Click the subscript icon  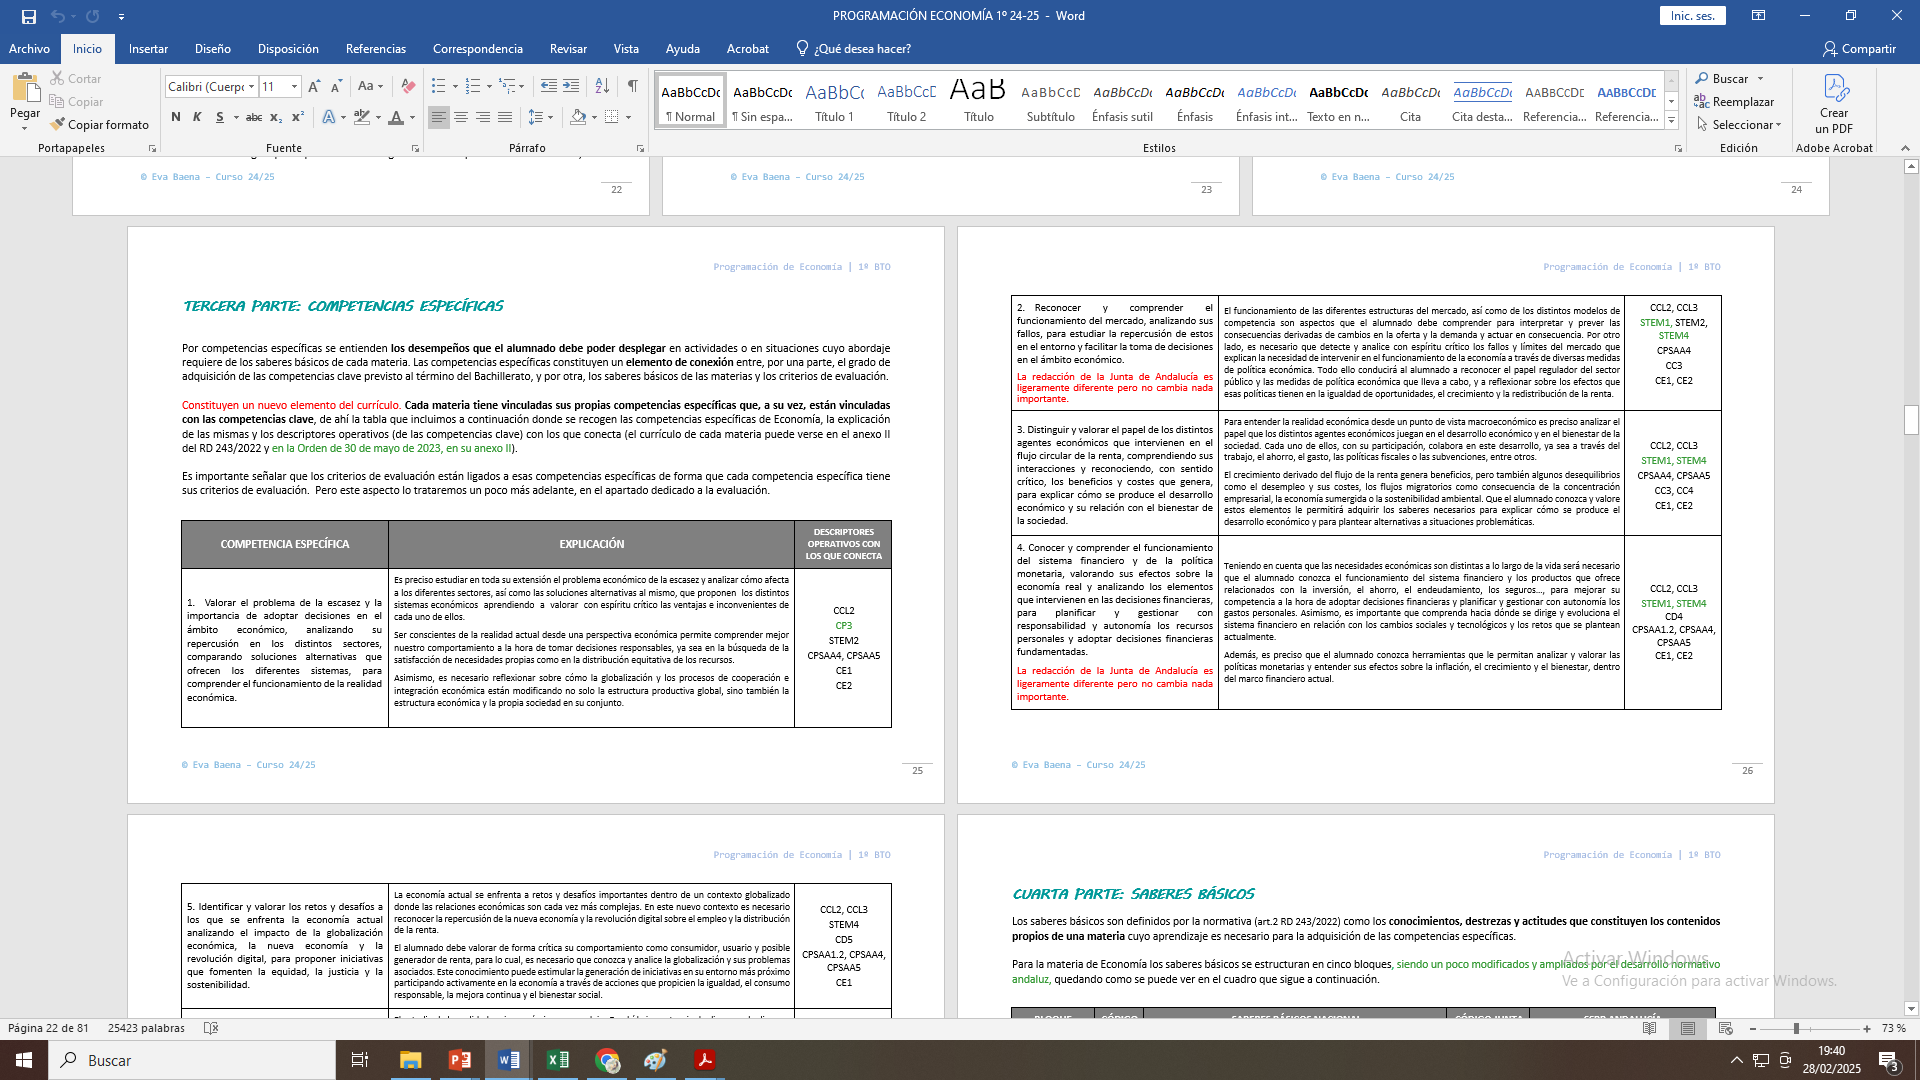click(x=276, y=118)
